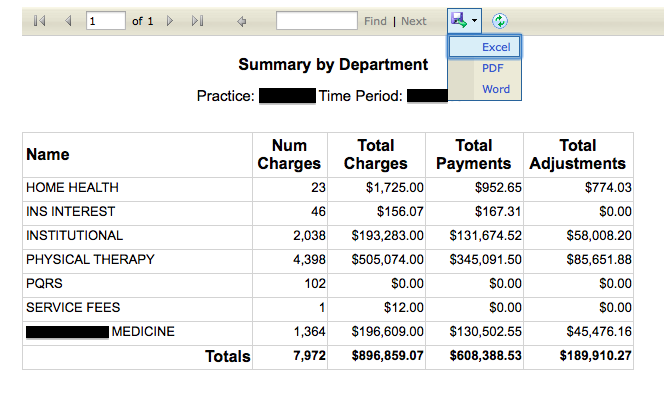This screenshot has width=664, height=395.
Task: Click Physical Therapy payments $345,091.50
Action: (486, 260)
